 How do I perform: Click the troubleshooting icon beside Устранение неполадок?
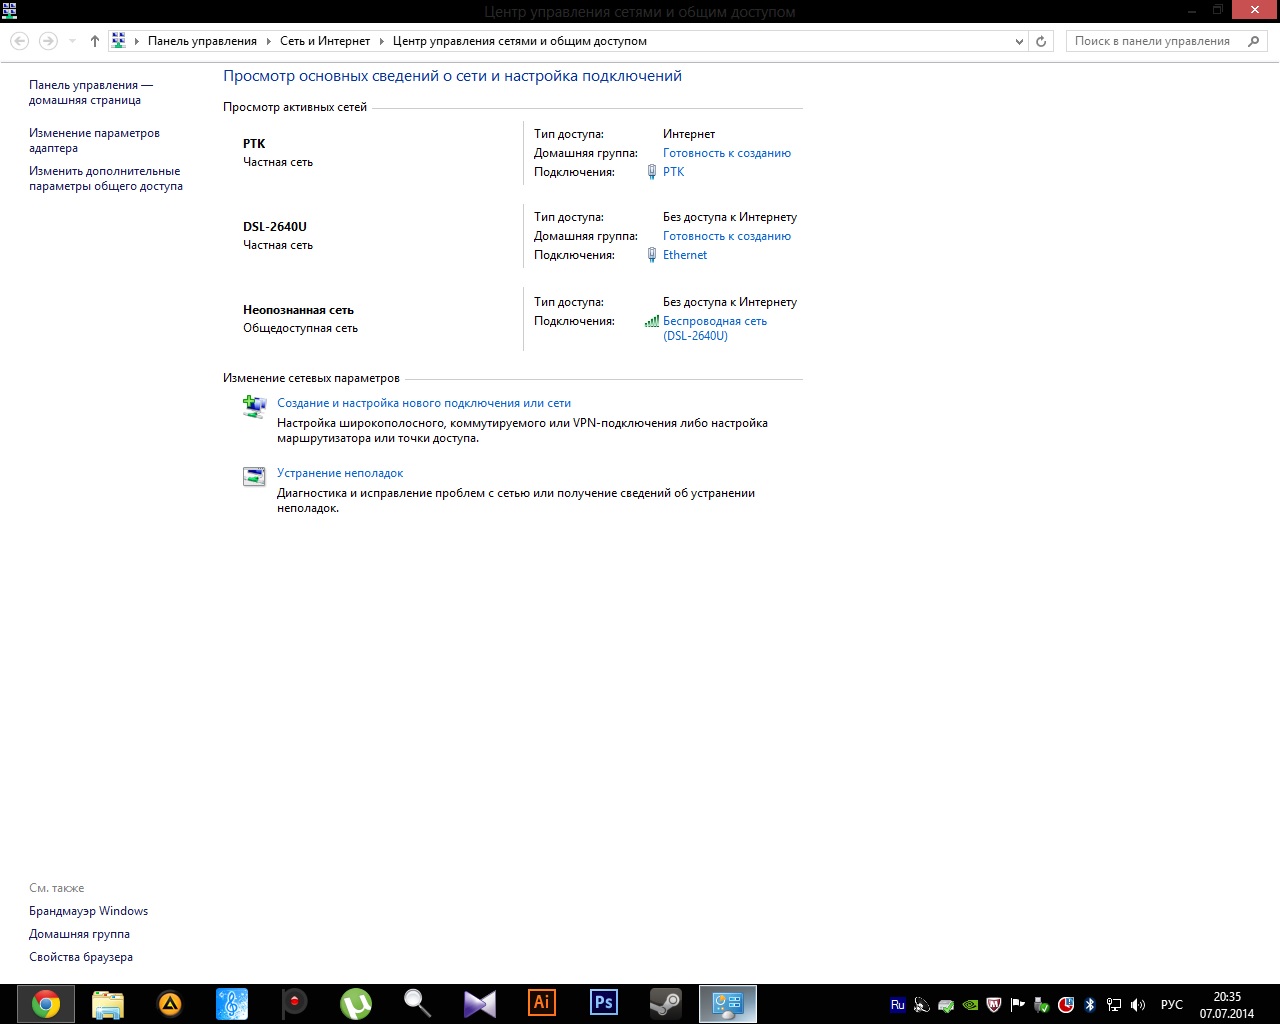pyautogui.click(x=254, y=477)
